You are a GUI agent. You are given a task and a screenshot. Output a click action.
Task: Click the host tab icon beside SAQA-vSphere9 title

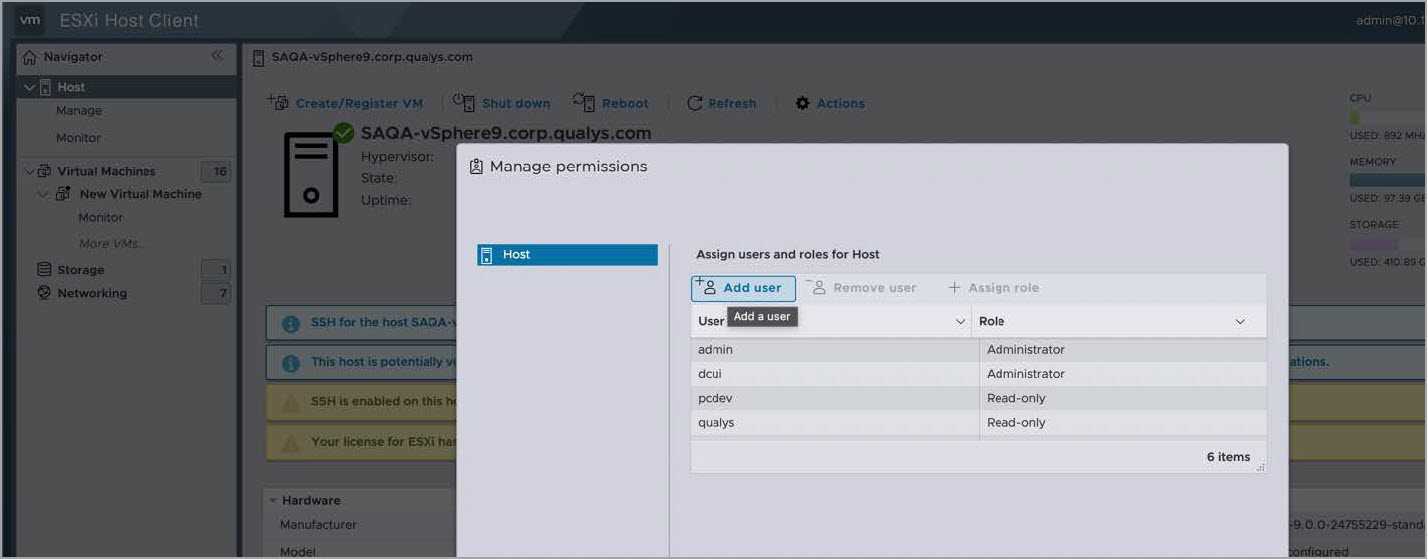tap(258, 57)
